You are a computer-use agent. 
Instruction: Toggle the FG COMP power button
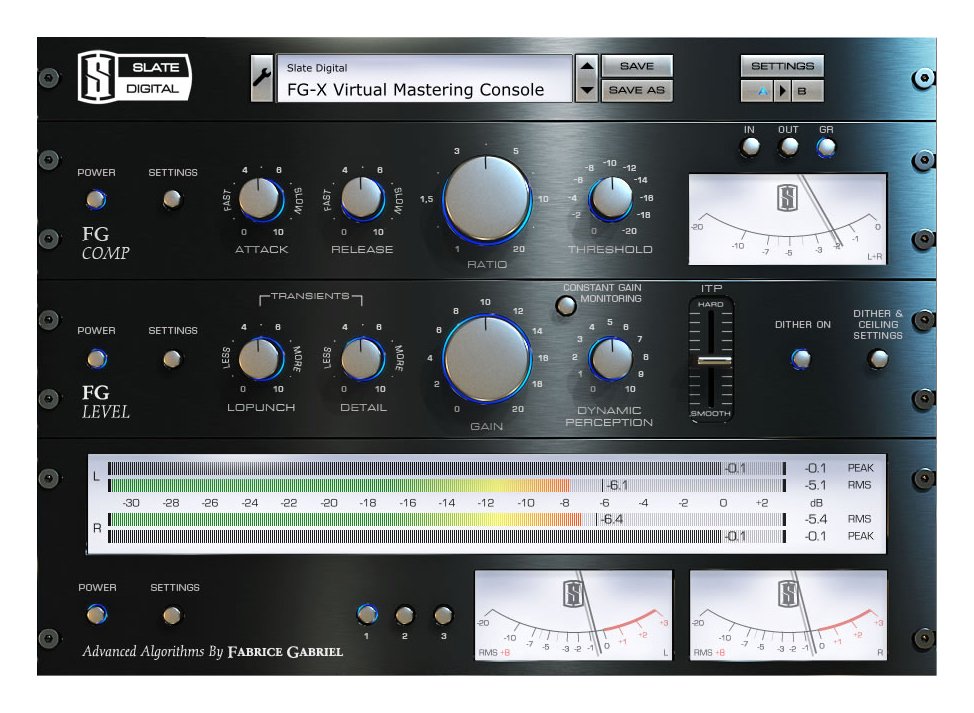click(96, 200)
